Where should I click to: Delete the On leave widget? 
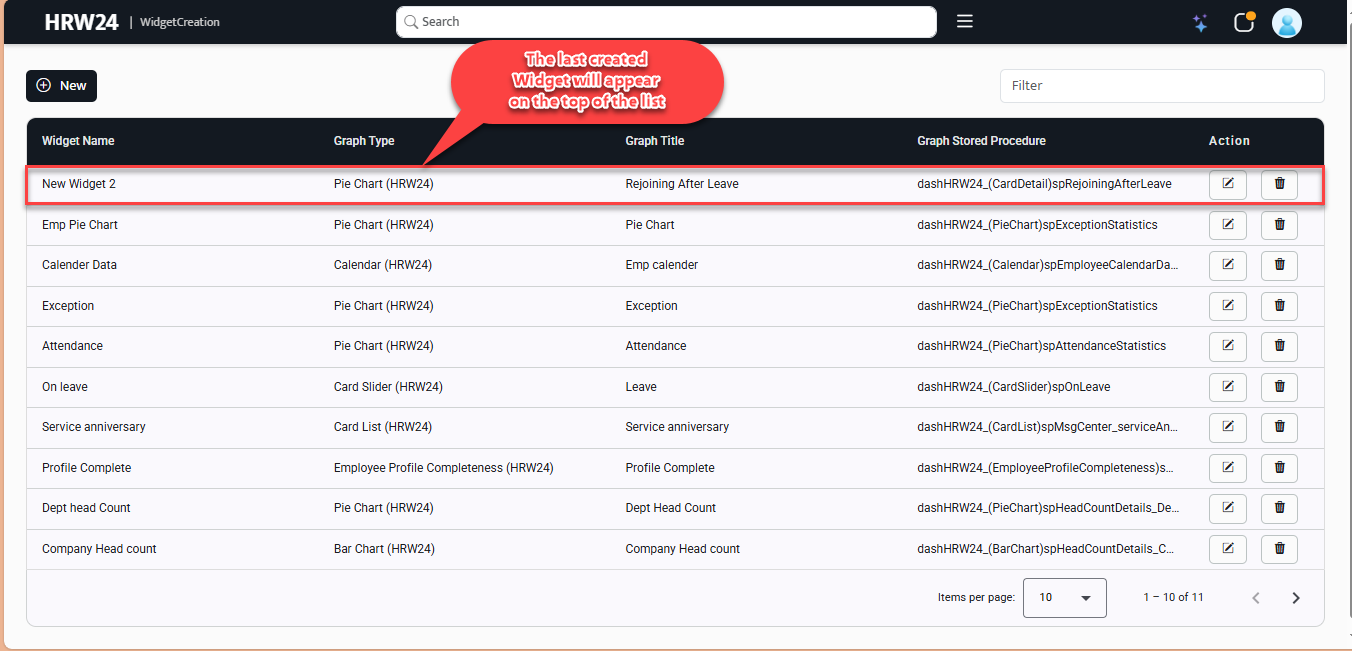[1279, 387]
